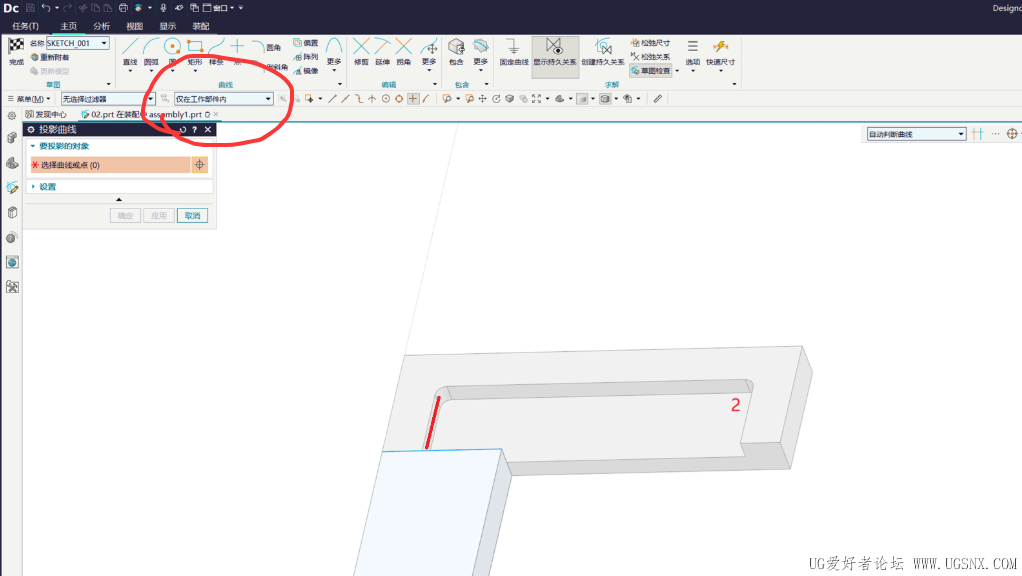Click the Fix Curve (固定曲线) tool
The image size is (1022, 576).
click(x=514, y=51)
